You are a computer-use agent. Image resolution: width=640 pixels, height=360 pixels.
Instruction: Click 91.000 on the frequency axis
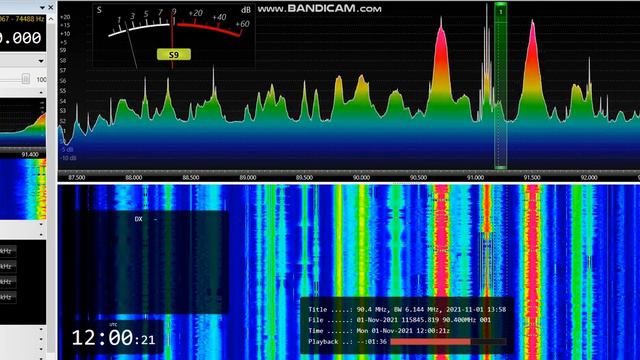click(x=475, y=178)
